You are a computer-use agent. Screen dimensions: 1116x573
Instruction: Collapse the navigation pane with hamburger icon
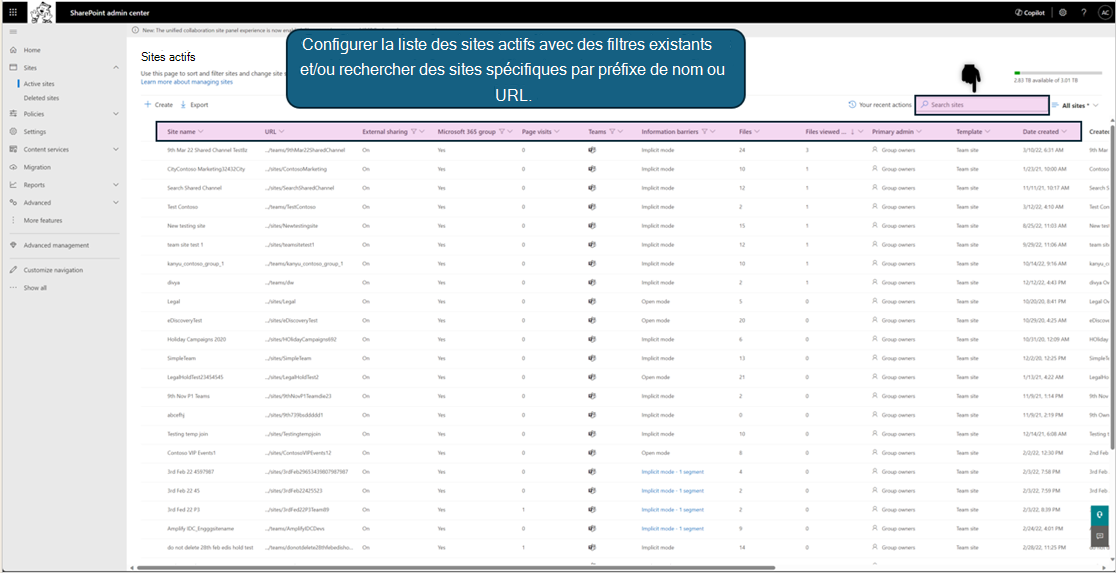[x=13, y=32]
